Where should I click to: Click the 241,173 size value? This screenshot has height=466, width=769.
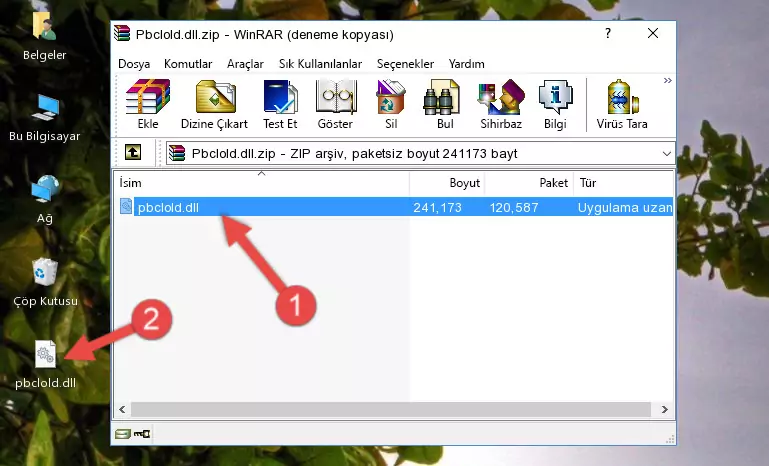(x=437, y=207)
